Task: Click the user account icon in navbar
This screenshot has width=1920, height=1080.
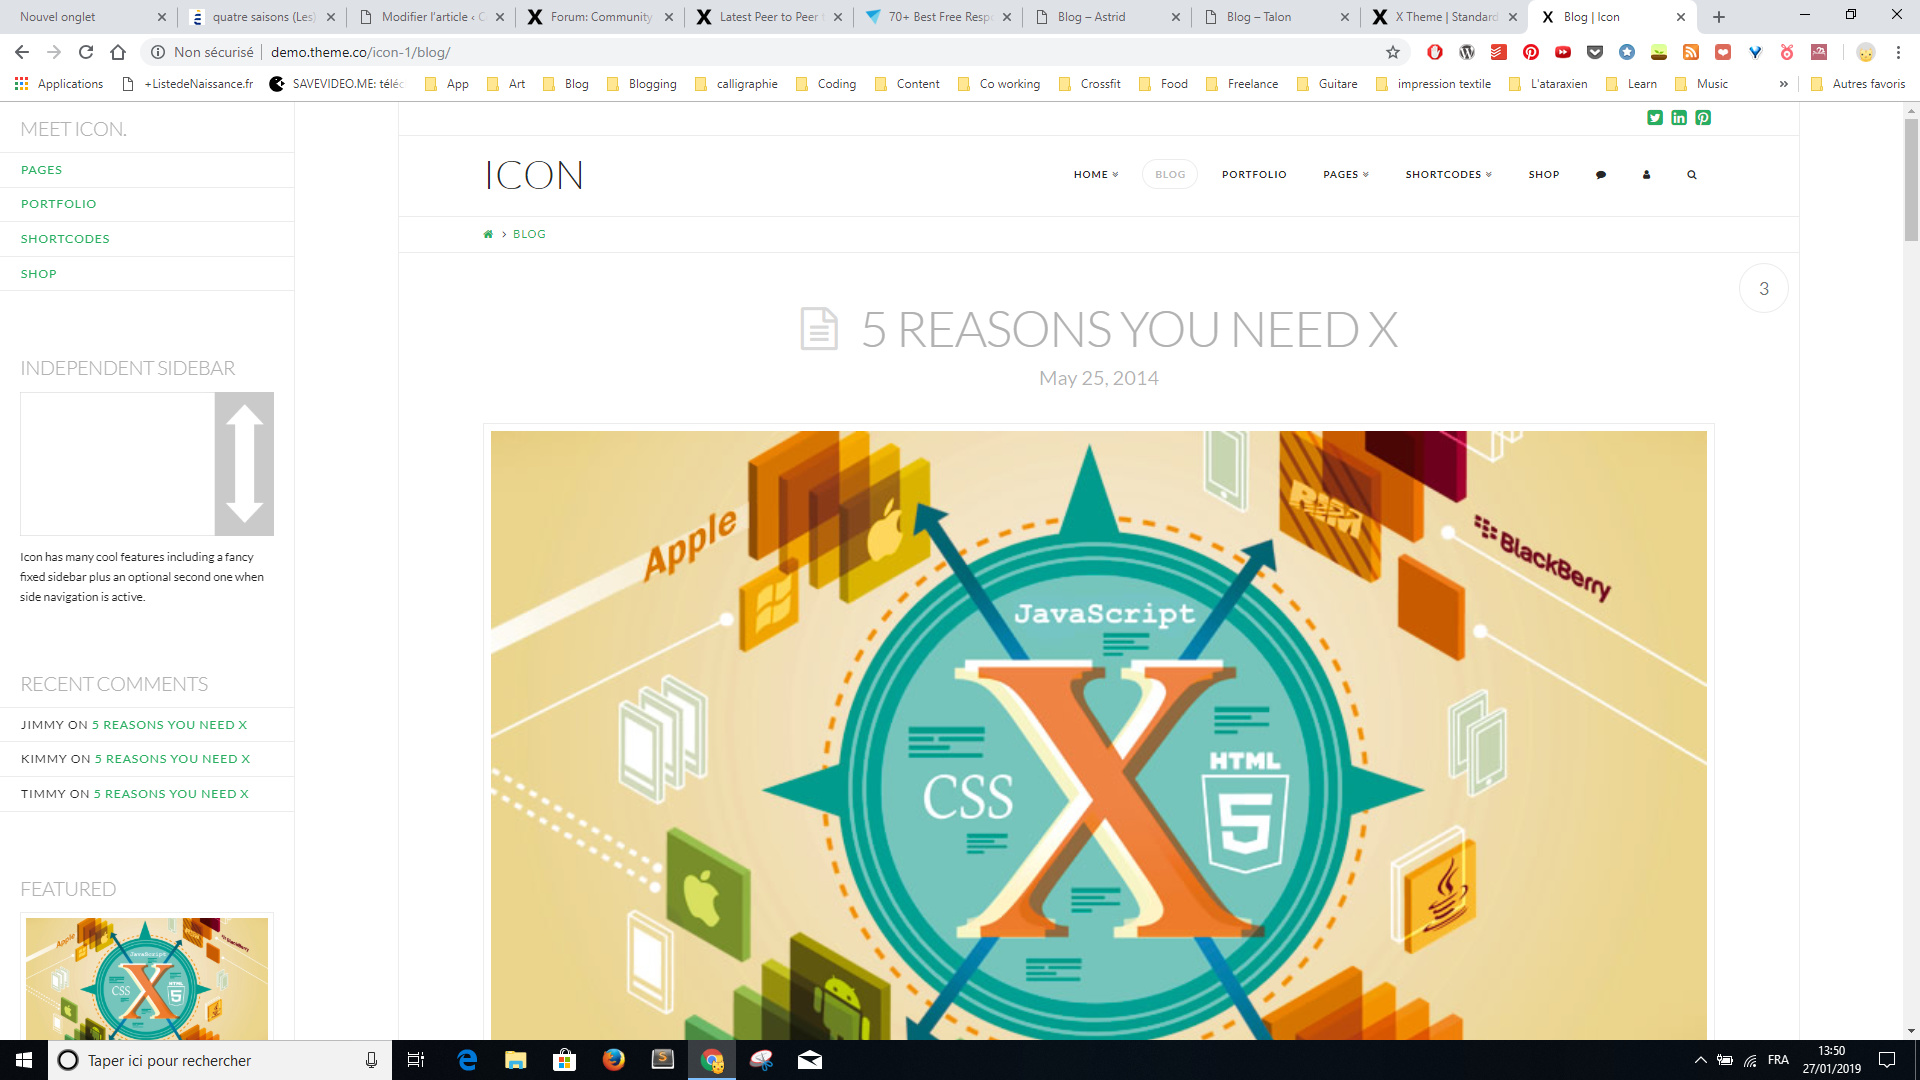Action: coord(1646,175)
